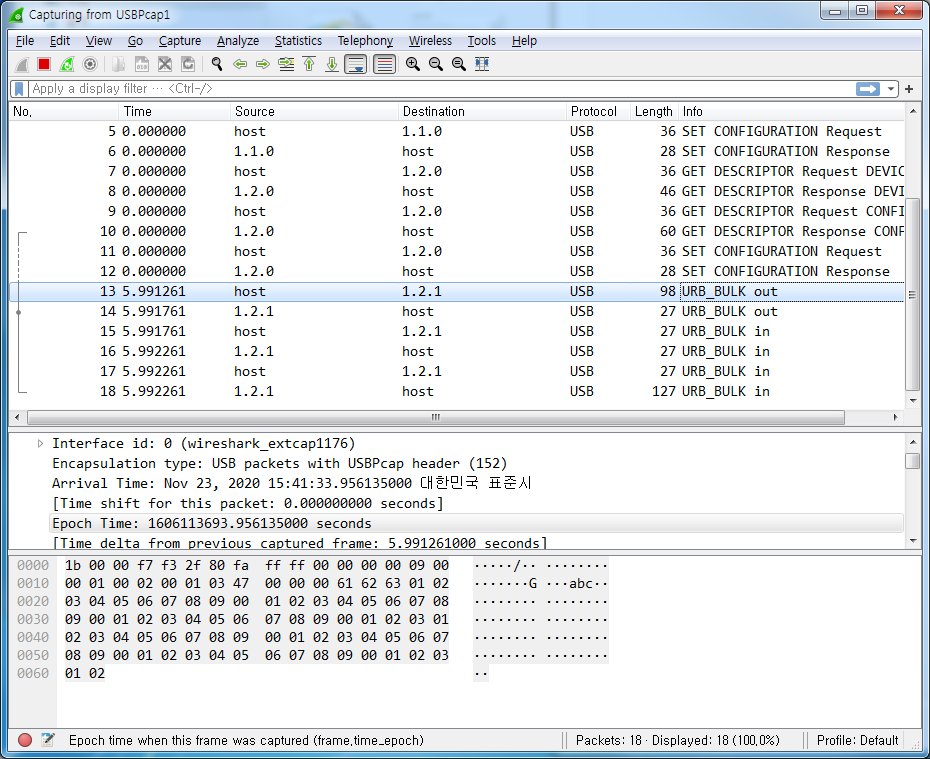Image resolution: width=930 pixels, height=759 pixels.
Task: Click the Open capture file icon
Action: coord(119,64)
